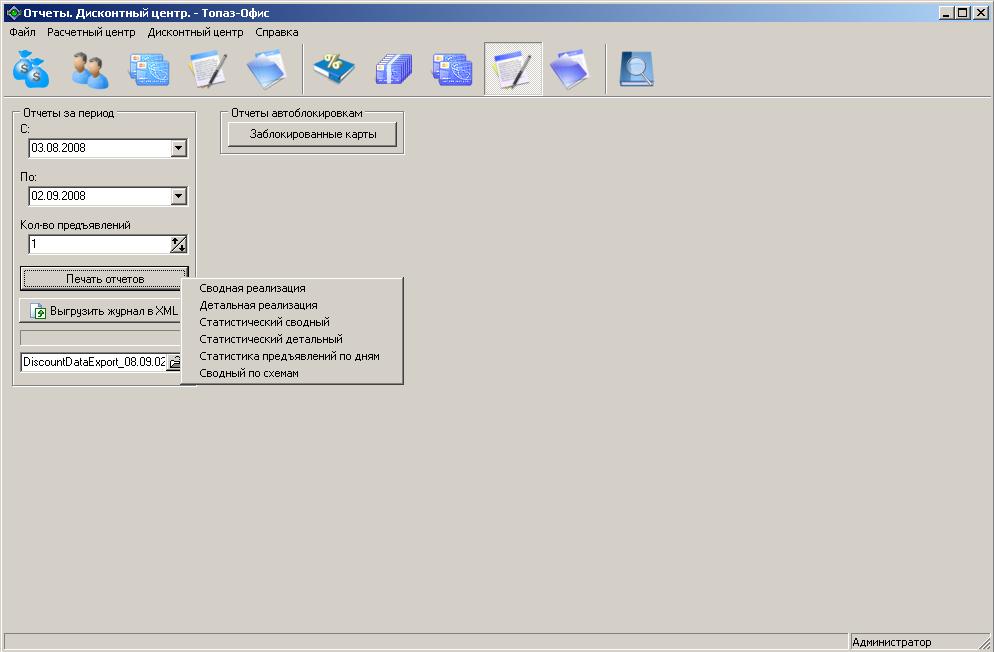The height and width of the screenshot is (652, 994).
Task: Open the Дисконтный центр menu
Action: click(195, 32)
